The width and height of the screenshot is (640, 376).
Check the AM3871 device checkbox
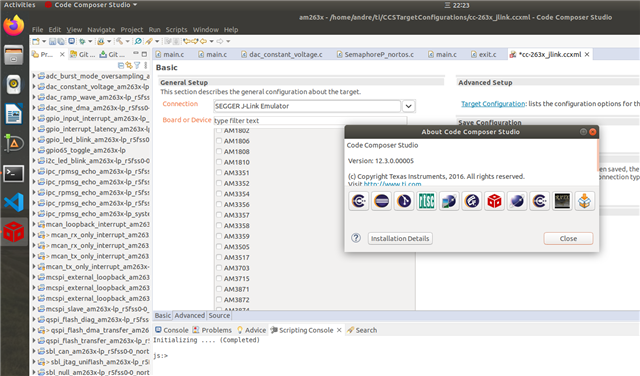tap(219, 289)
